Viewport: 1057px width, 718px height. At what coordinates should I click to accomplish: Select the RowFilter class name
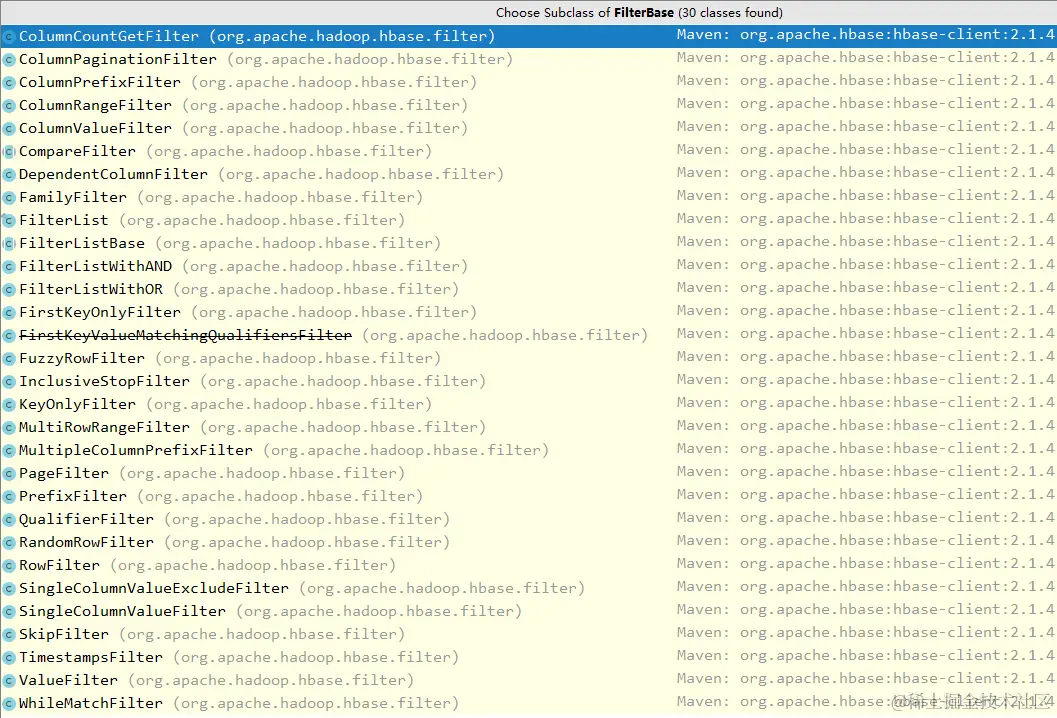pyautogui.click(x=59, y=565)
